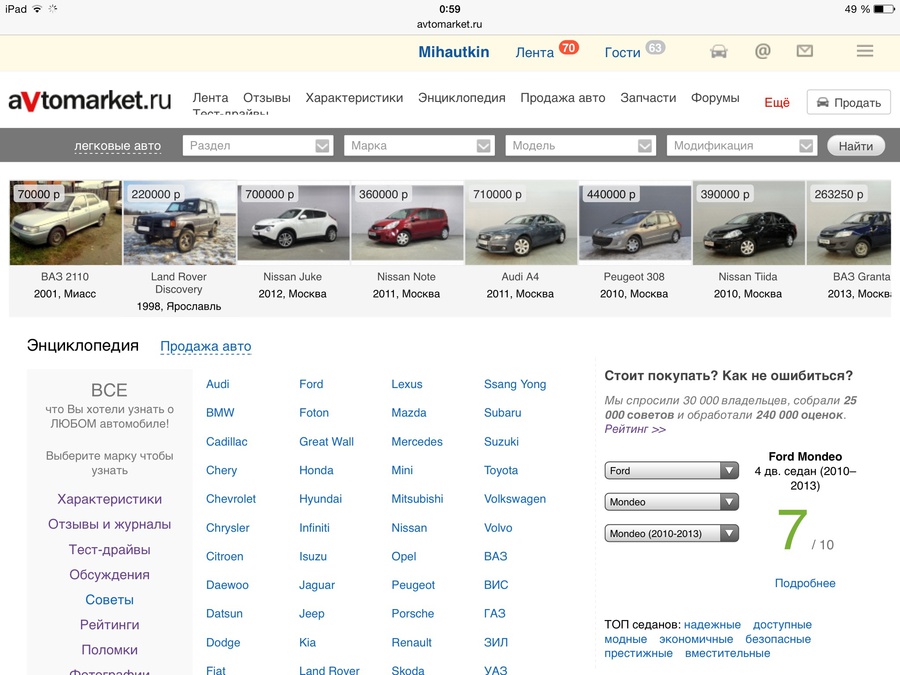900x675 pixels.
Task: Click the Найти search button
Action: [x=856, y=146]
